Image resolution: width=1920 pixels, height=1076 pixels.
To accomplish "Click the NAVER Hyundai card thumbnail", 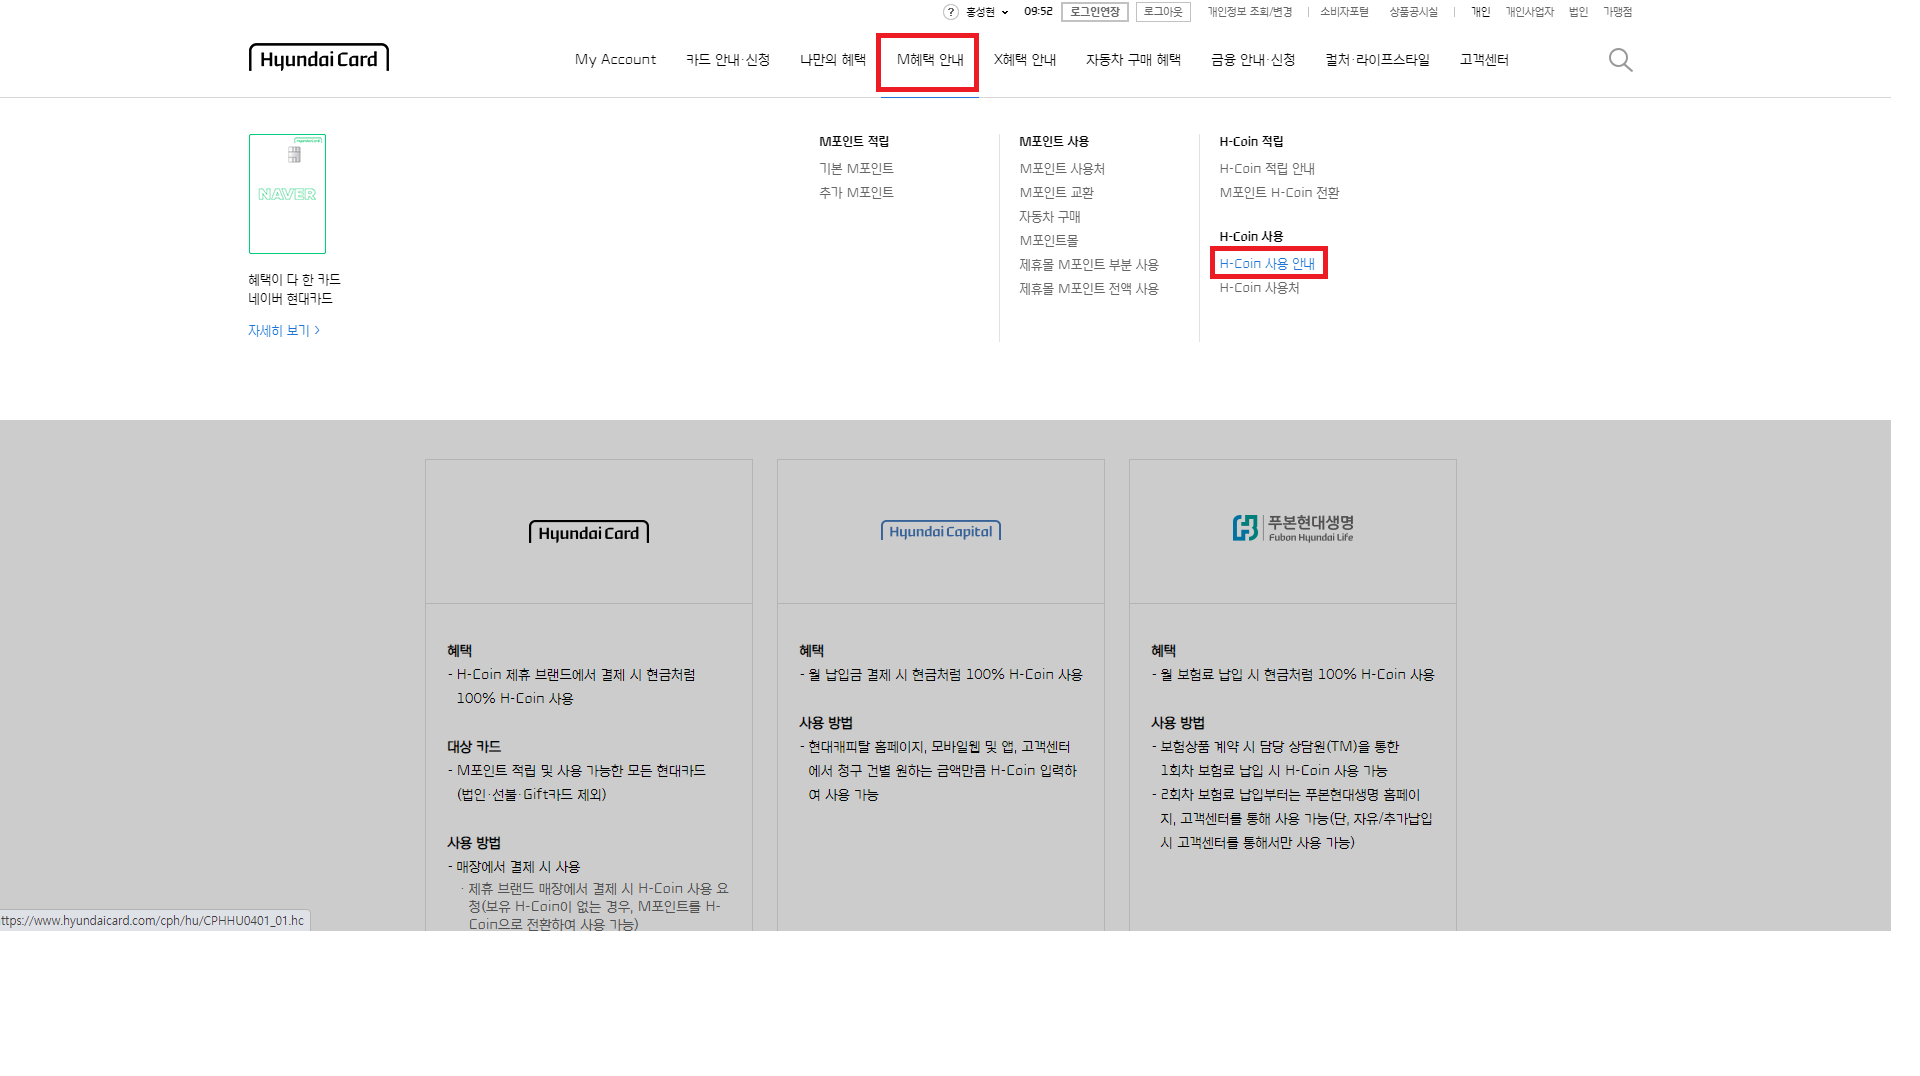I will point(287,194).
